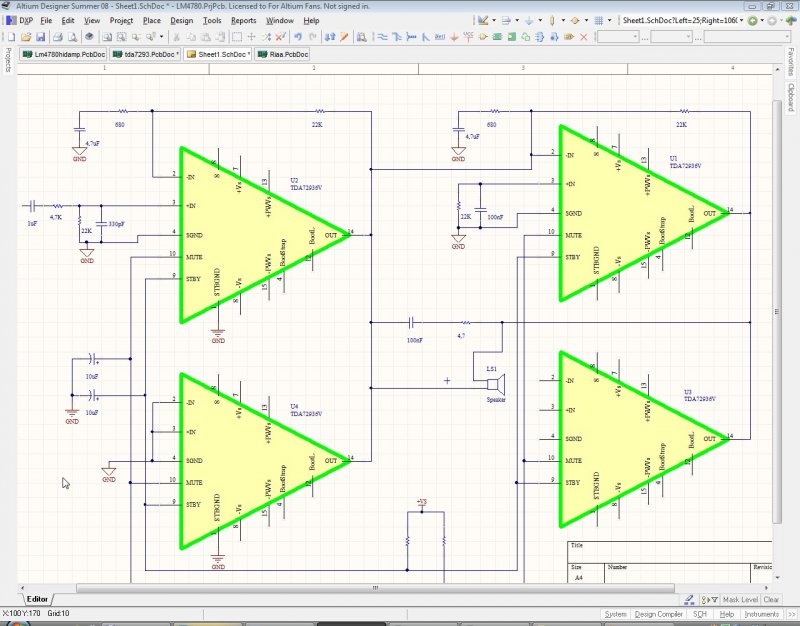This screenshot has width=800, height=626.
Task: Expand the Favorites side panel
Action: 790,61
